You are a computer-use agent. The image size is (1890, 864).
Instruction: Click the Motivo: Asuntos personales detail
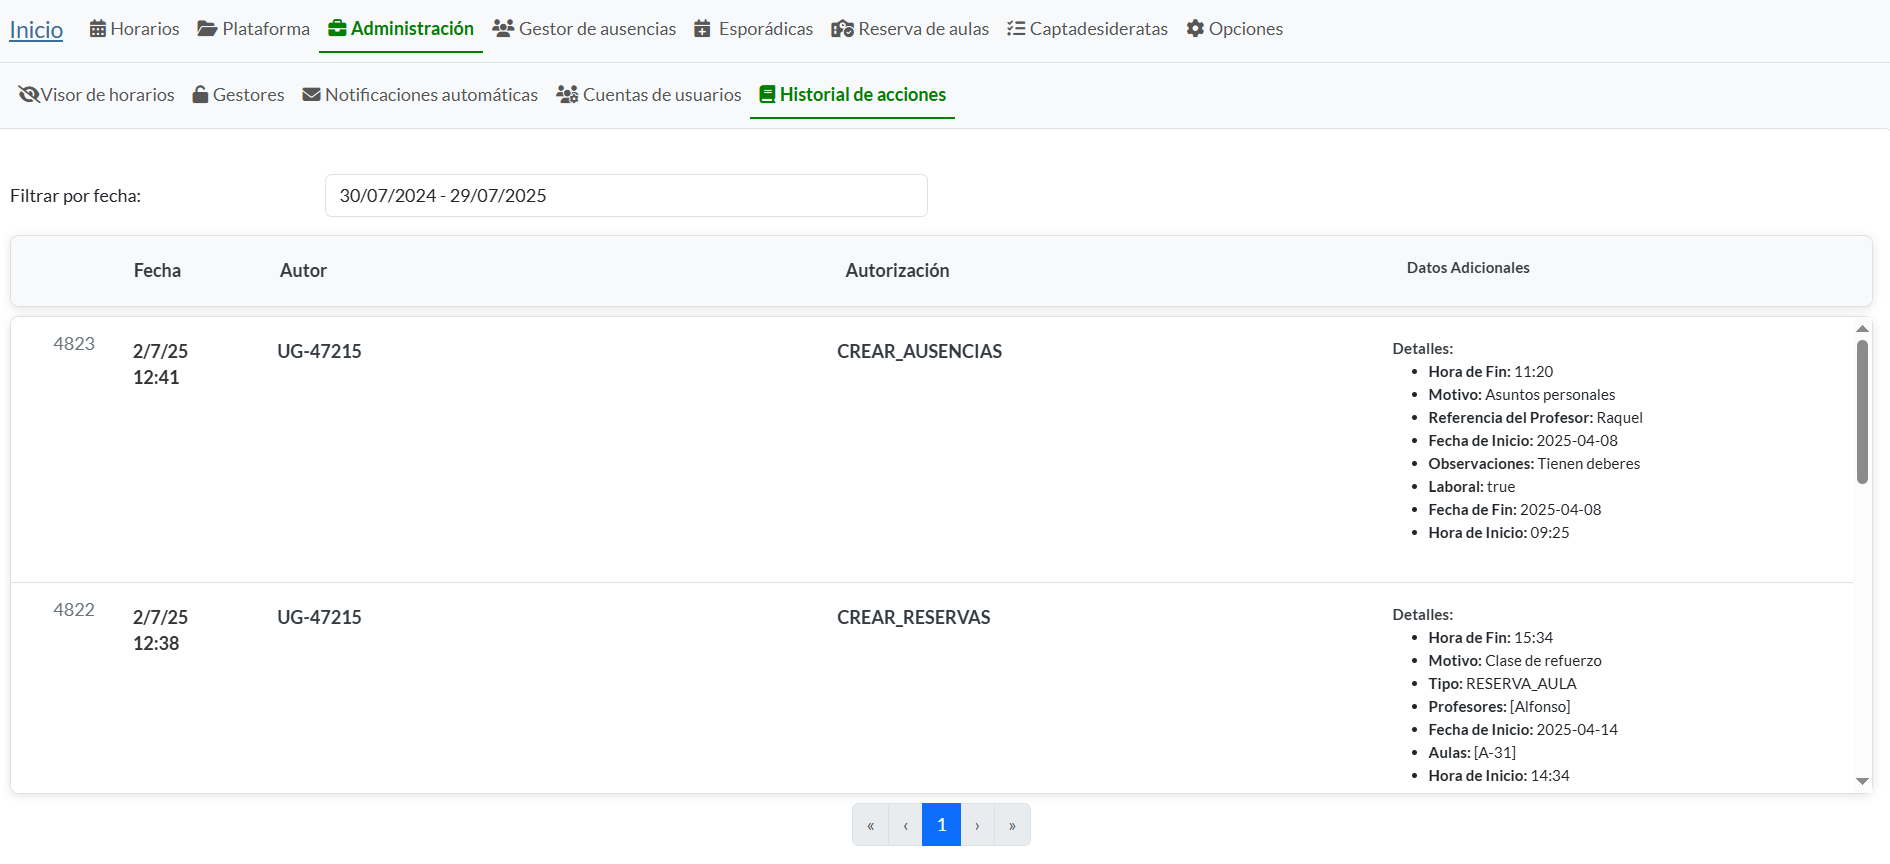(x=1521, y=395)
